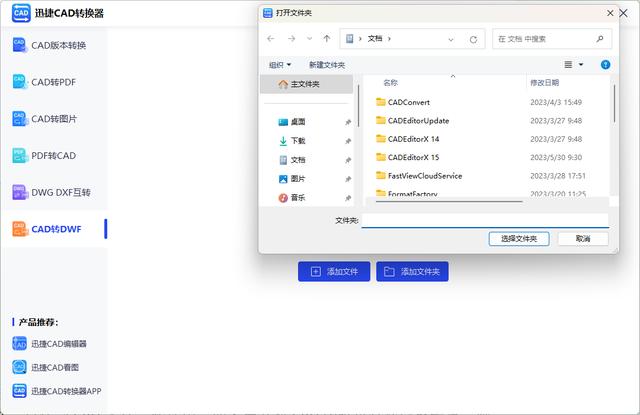
Task: Click the 迅捷CAD看图 product icon
Action: coord(19,367)
